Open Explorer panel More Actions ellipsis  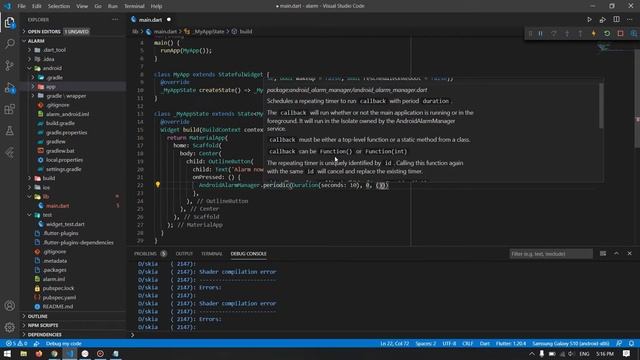coord(115,20)
